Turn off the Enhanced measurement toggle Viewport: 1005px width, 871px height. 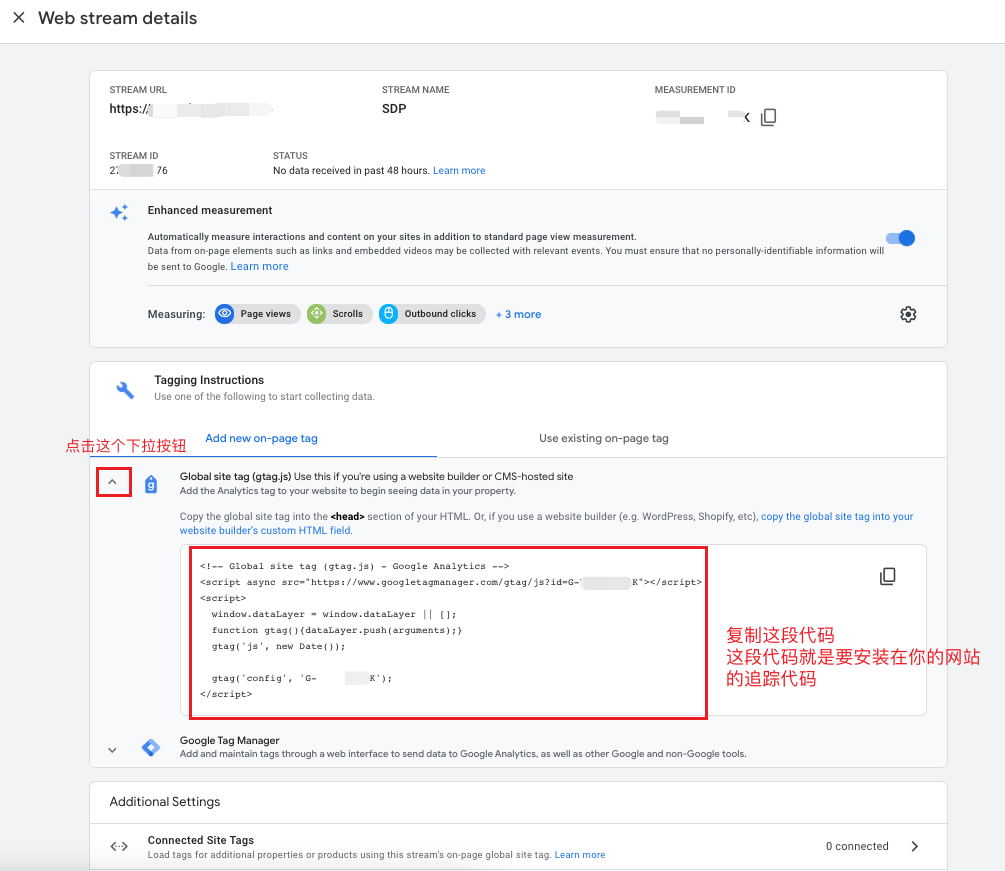[901, 238]
